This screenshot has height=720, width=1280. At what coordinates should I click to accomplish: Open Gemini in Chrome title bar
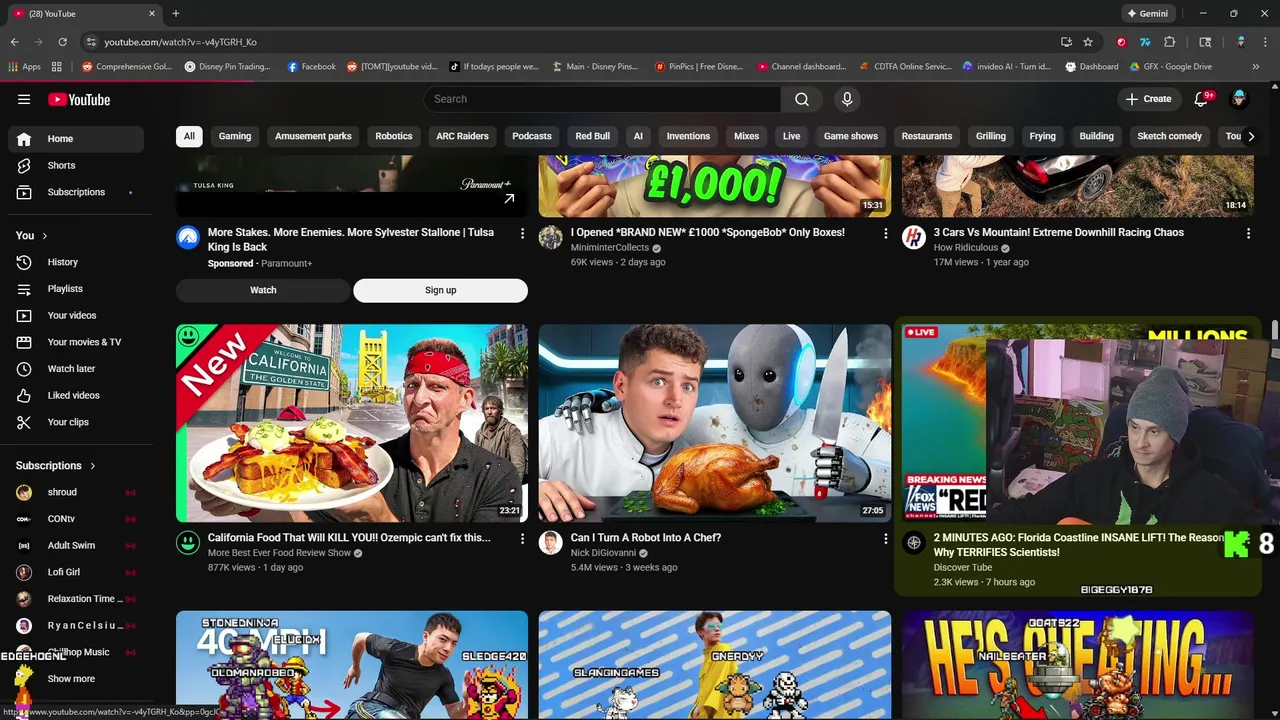coord(1147,13)
